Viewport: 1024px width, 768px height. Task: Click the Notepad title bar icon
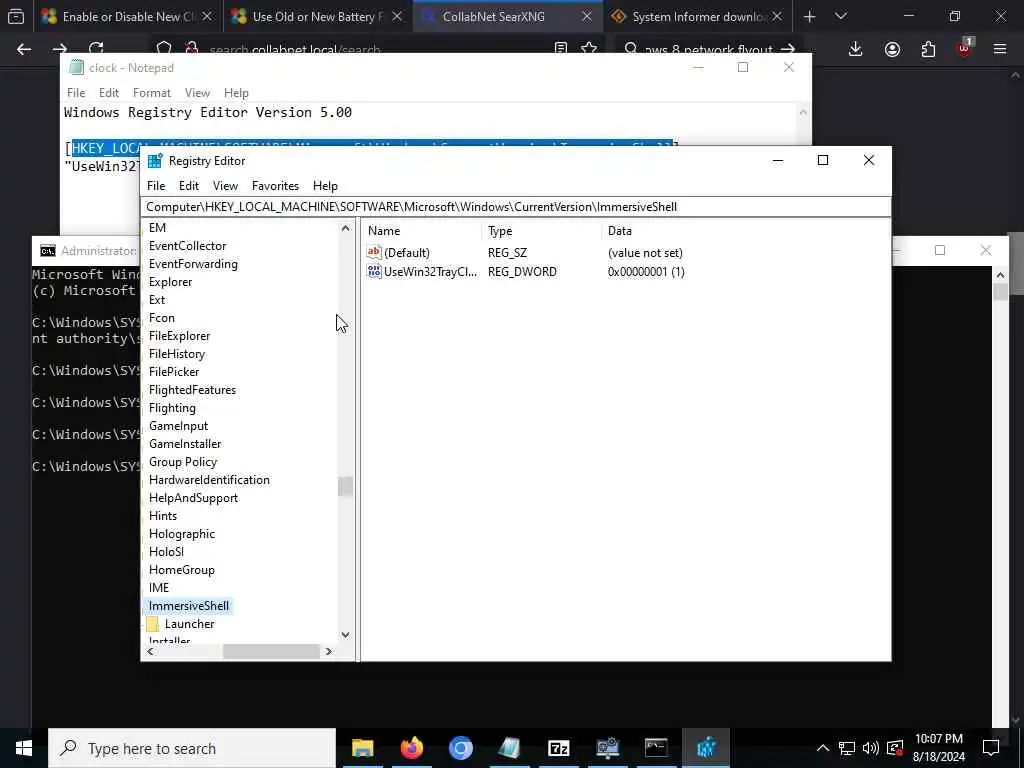77,67
